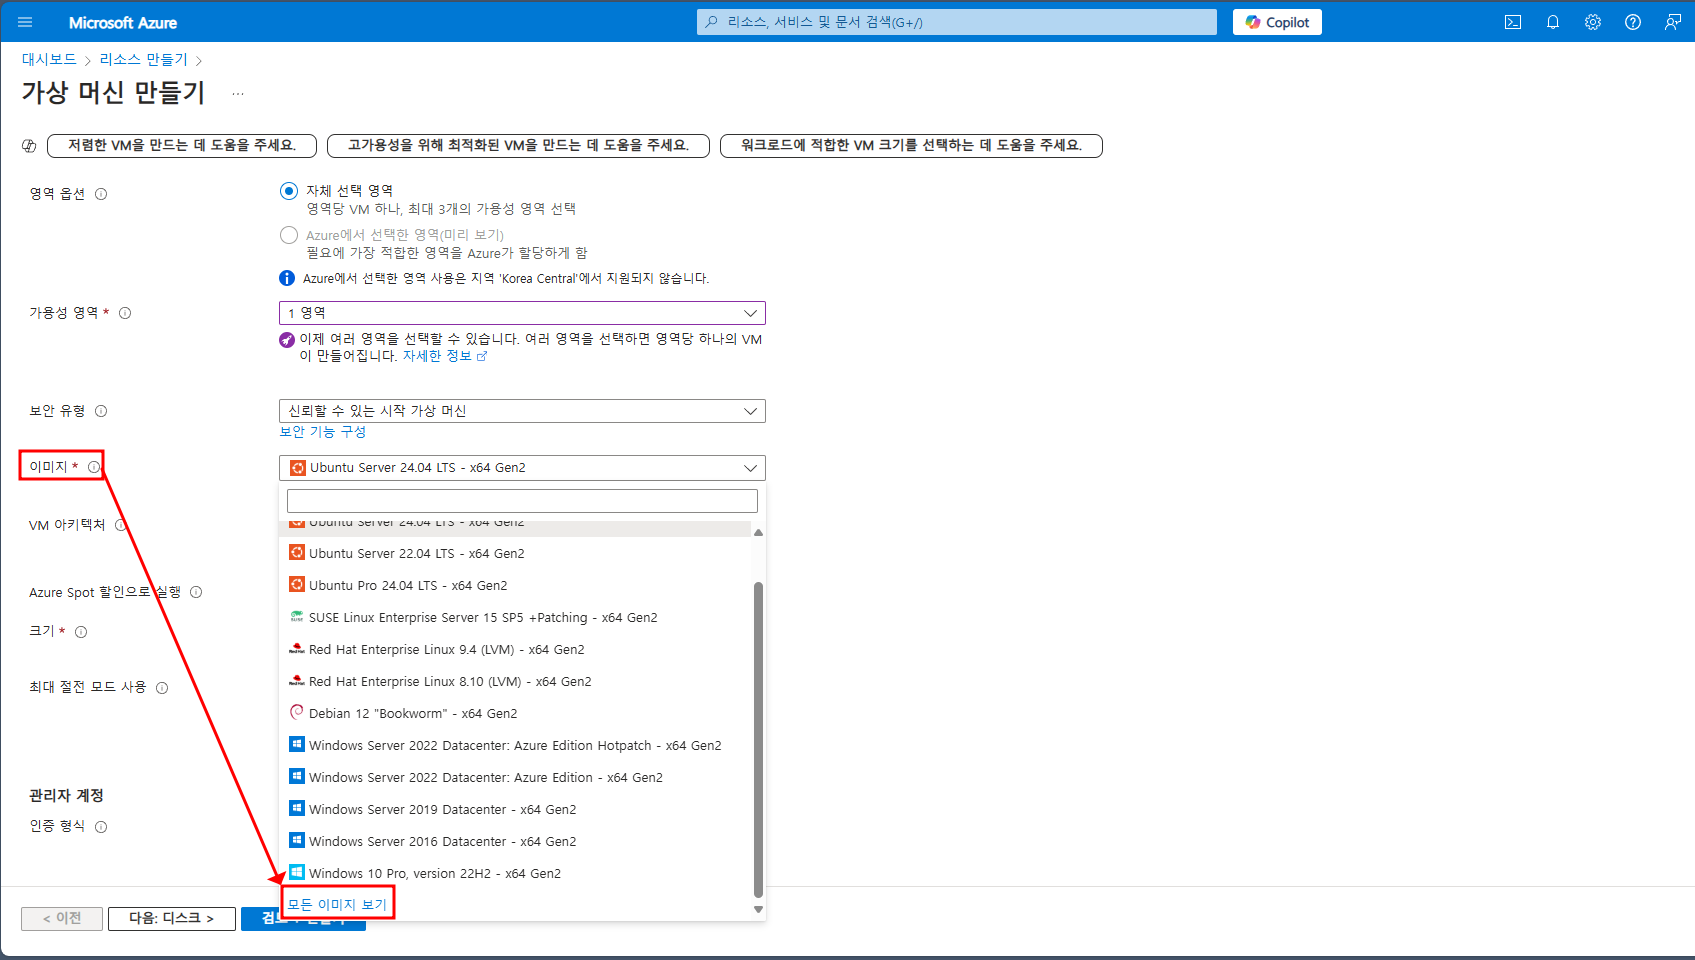
Task: Choose Windows Server 2019 Datacenter image
Action: [515, 809]
